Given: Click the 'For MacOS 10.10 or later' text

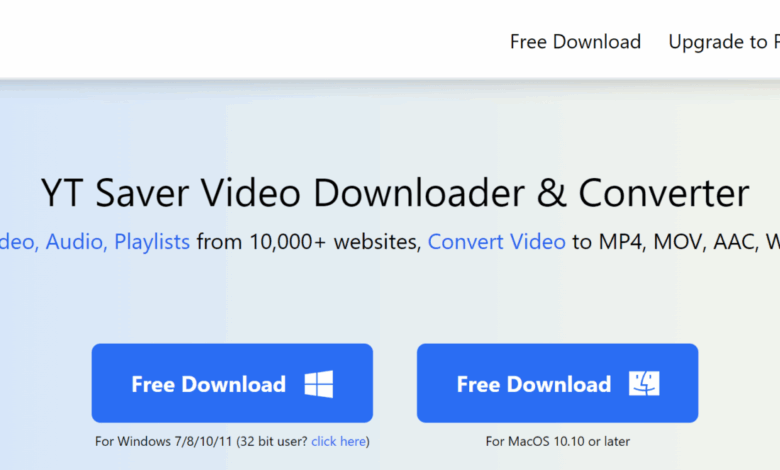Looking at the screenshot, I should [558, 441].
